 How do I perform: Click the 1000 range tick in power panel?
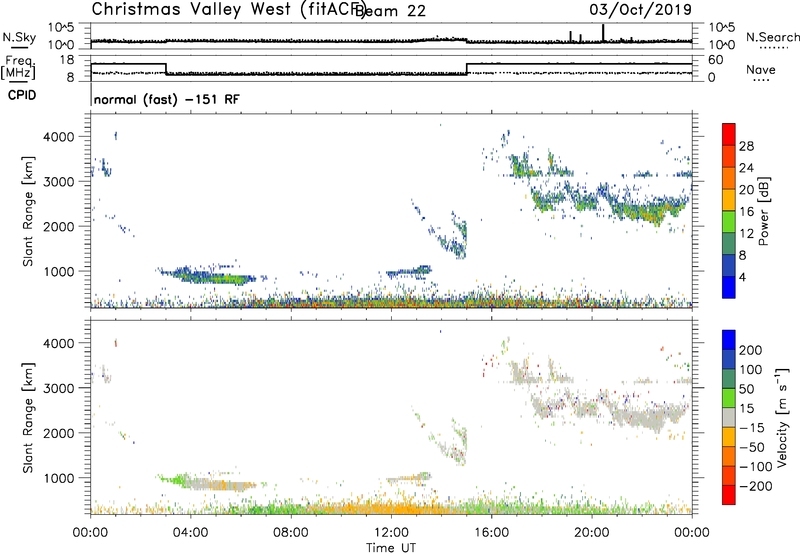pos(60,271)
